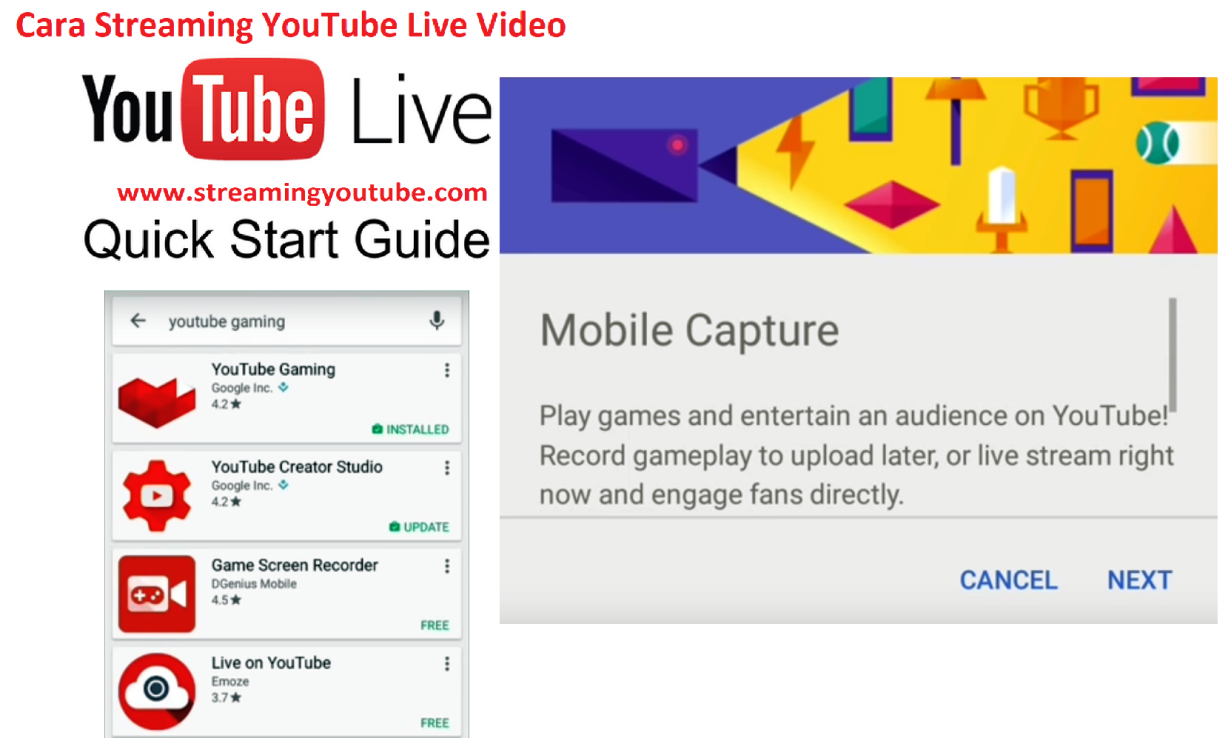This screenshot has height=738, width=1228.
Task: Tap UPDATE for YouTube Creator Studio
Action: (419, 527)
